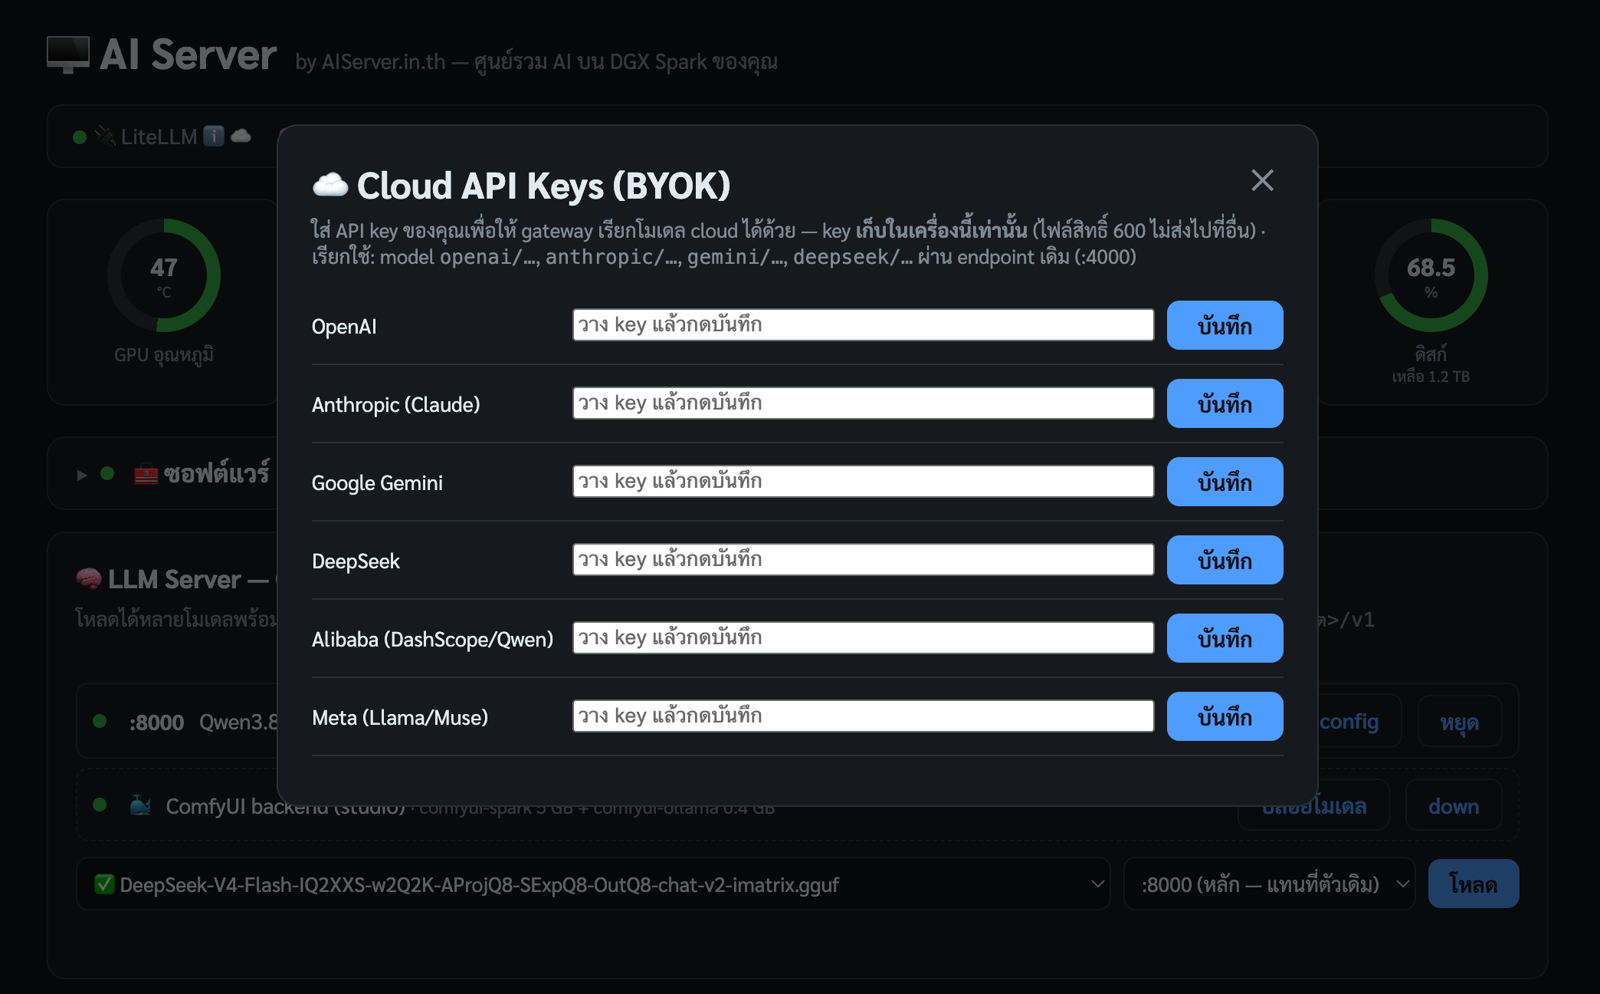Click the monitor icon beside AI Server
The image size is (1600, 994).
[68, 55]
